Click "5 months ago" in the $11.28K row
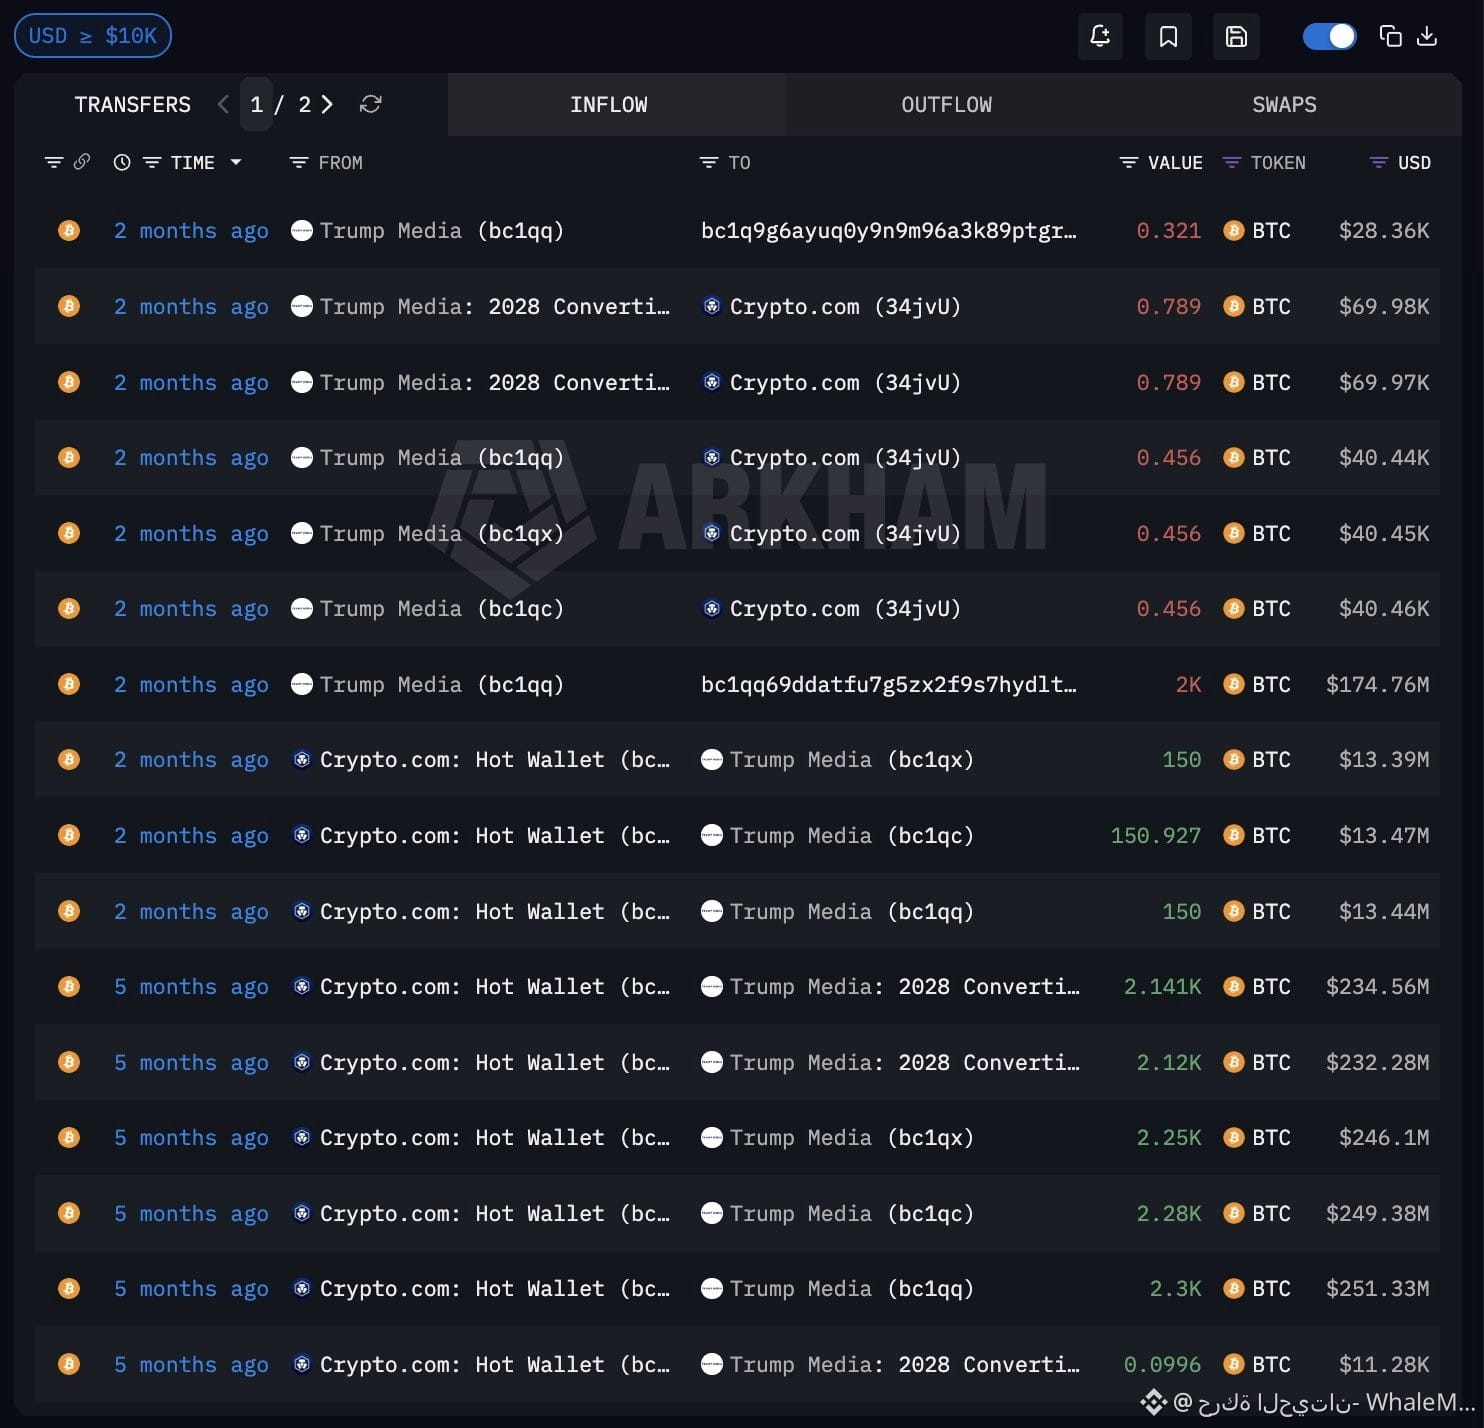Screen dimensions: 1484x1428 point(191,1364)
